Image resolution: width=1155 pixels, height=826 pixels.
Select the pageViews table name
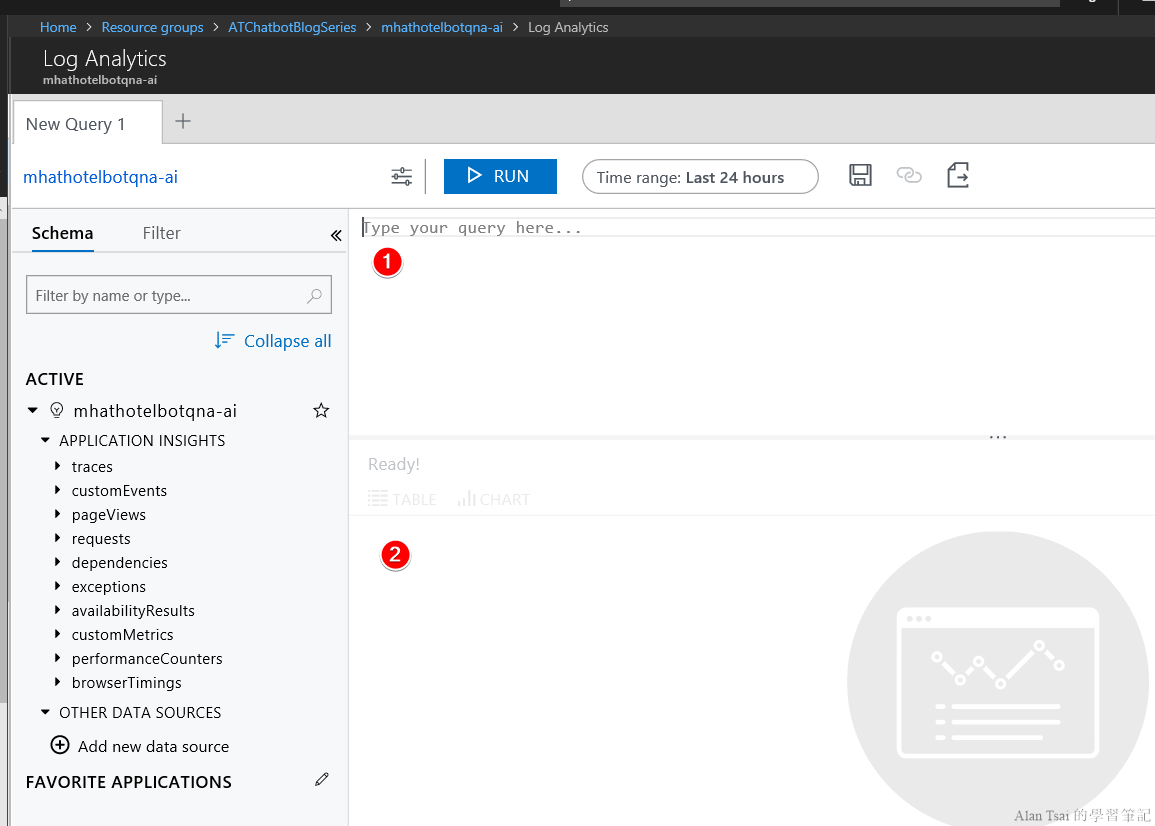[108, 514]
